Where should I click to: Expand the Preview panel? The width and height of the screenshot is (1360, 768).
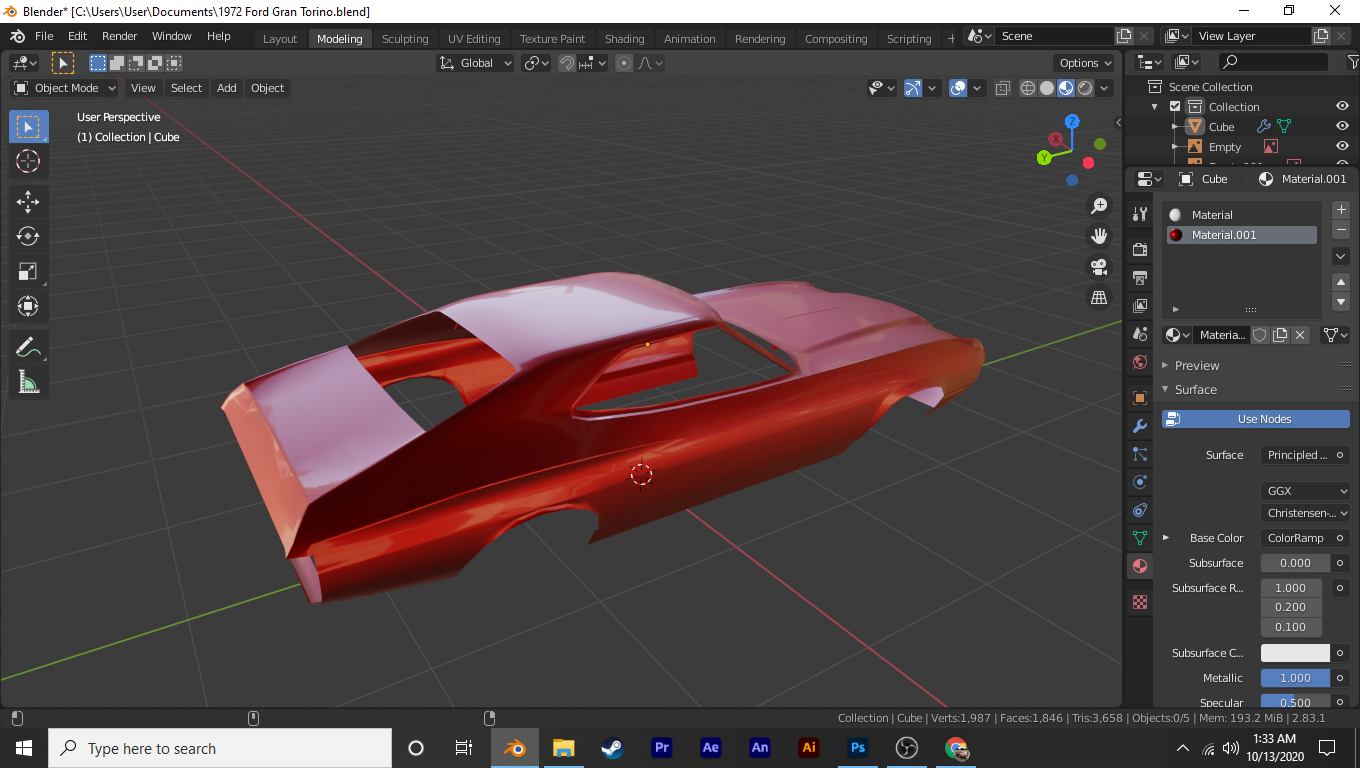pyautogui.click(x=1197, y=365)
